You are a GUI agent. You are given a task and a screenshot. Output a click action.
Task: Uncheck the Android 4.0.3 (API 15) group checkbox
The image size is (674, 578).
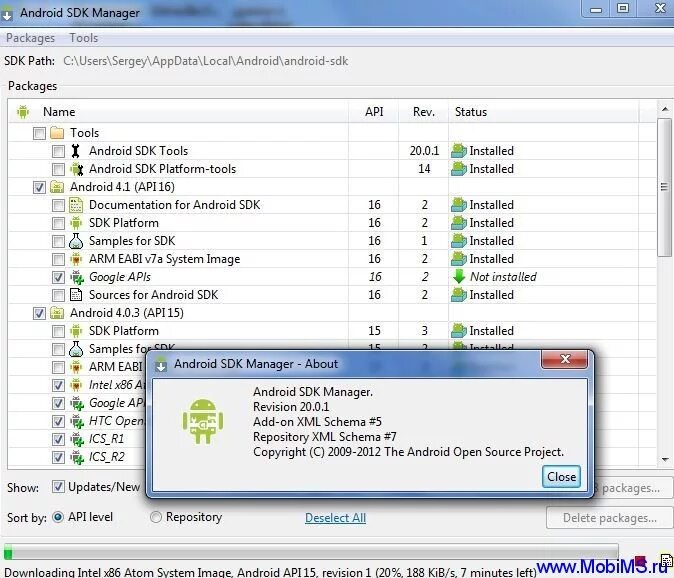point(39,313)
